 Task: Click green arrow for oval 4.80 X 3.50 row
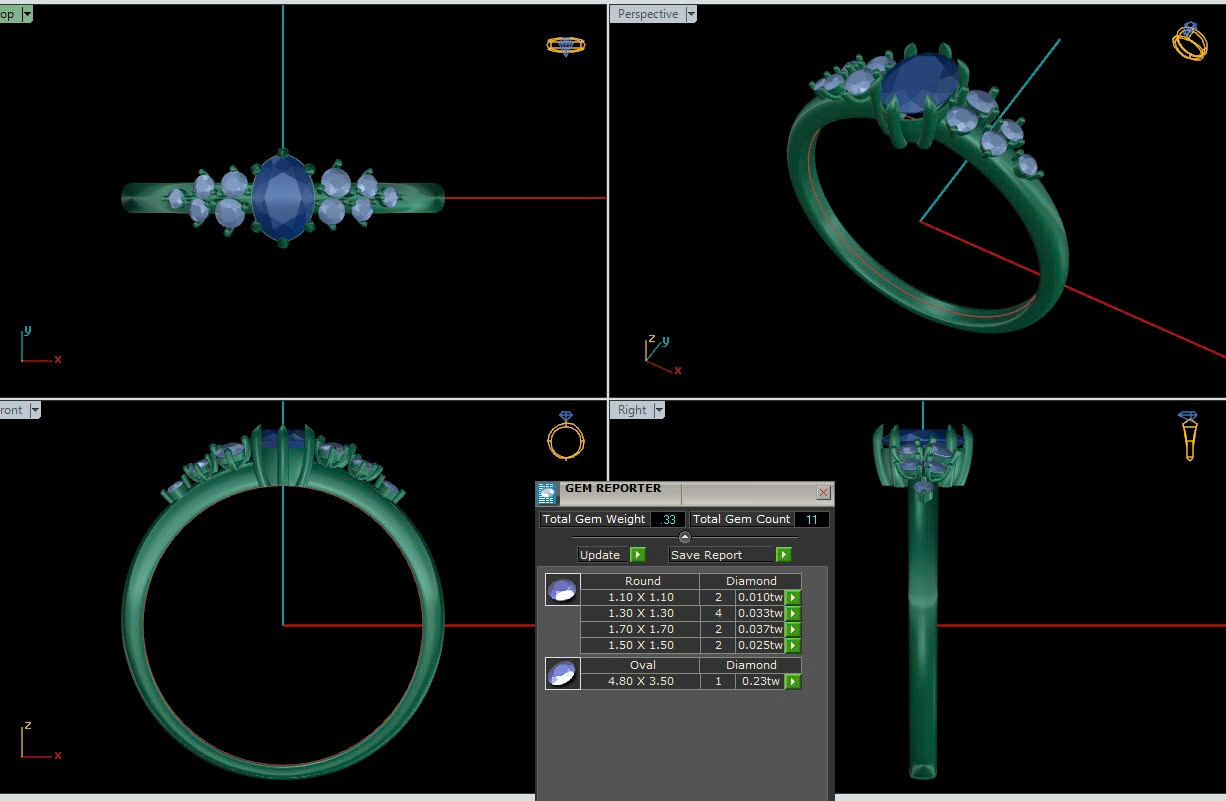coord(793,682)
